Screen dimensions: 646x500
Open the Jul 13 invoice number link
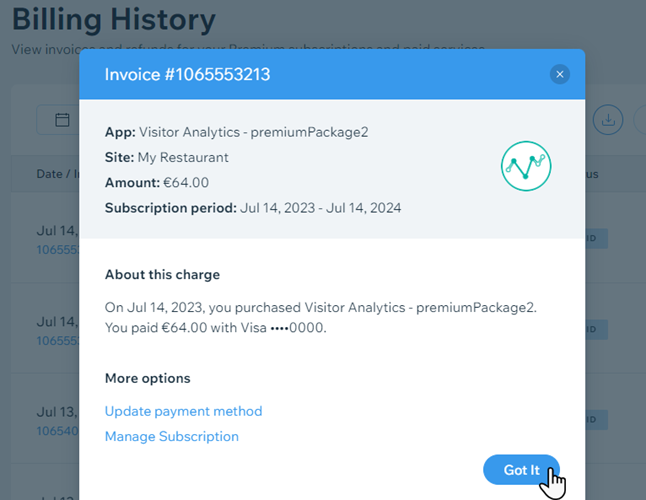pyautogui.click(x=58, y=431)
